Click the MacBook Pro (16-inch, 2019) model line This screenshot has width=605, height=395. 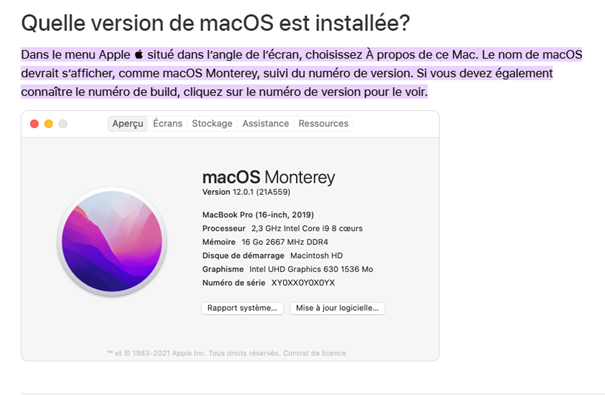[x=258, y=215]
